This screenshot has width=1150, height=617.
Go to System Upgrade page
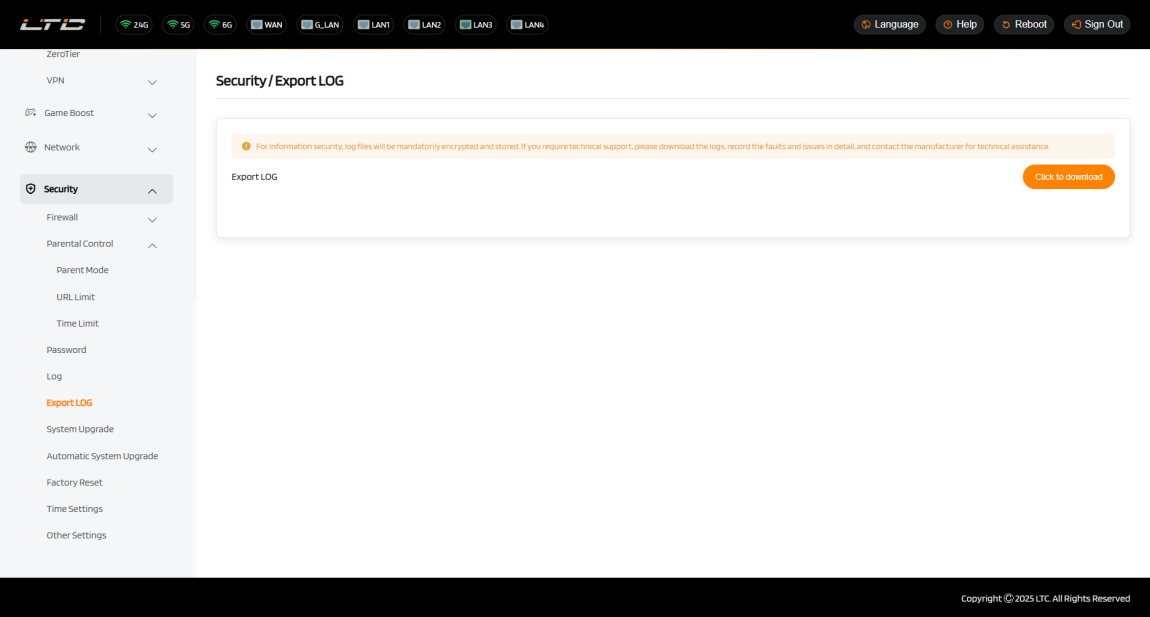tap(80, 429)
